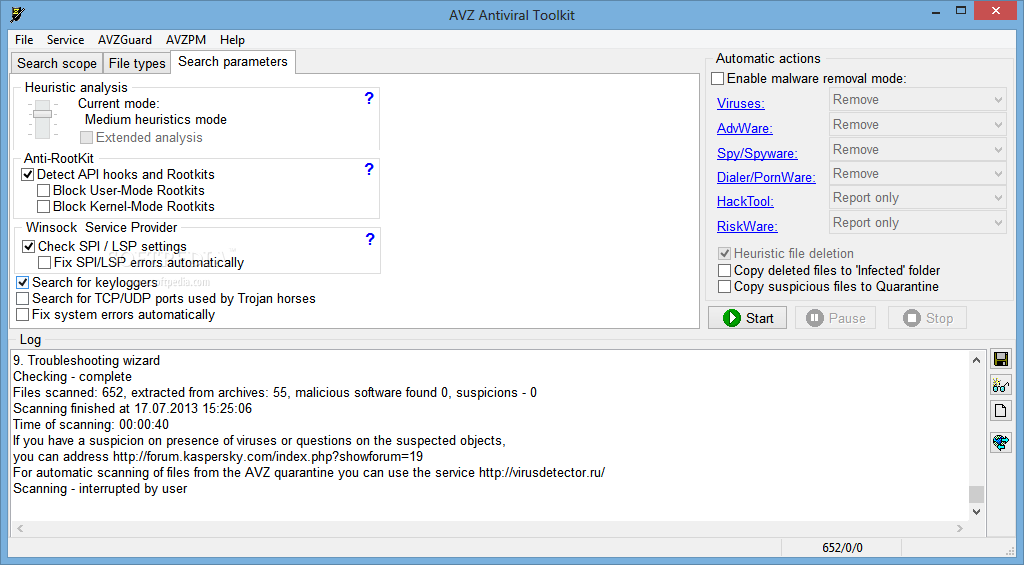1024x565 pixels.
Task: Click the Spy/Spyware: link
Action: point(758,153)
